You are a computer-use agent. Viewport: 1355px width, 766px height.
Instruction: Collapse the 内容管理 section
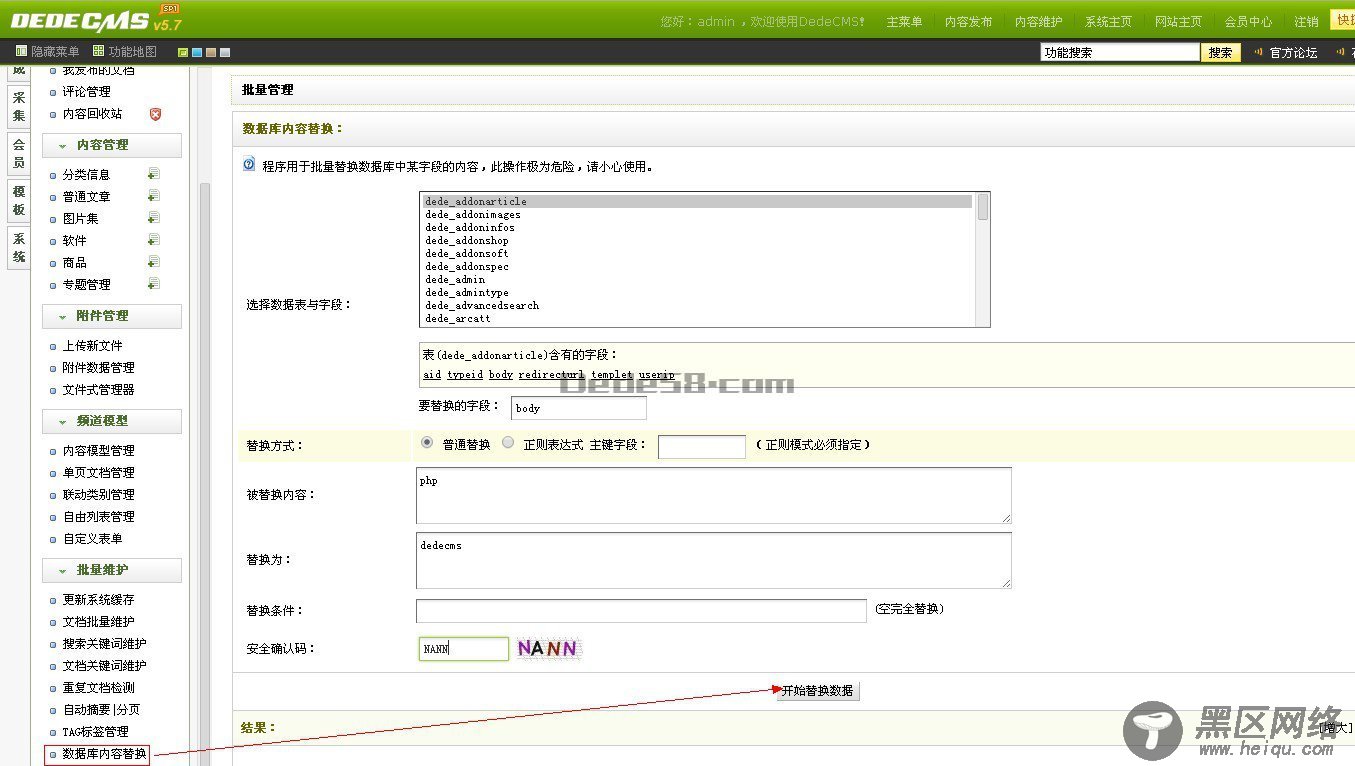[x=112, y=145]
